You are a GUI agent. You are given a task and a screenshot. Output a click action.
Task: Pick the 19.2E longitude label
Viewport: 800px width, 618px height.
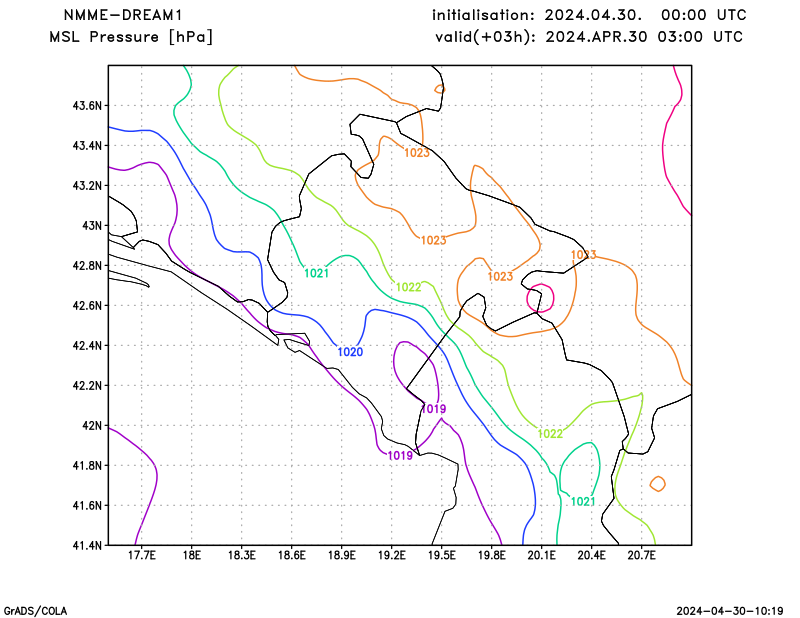click(391, 555)
